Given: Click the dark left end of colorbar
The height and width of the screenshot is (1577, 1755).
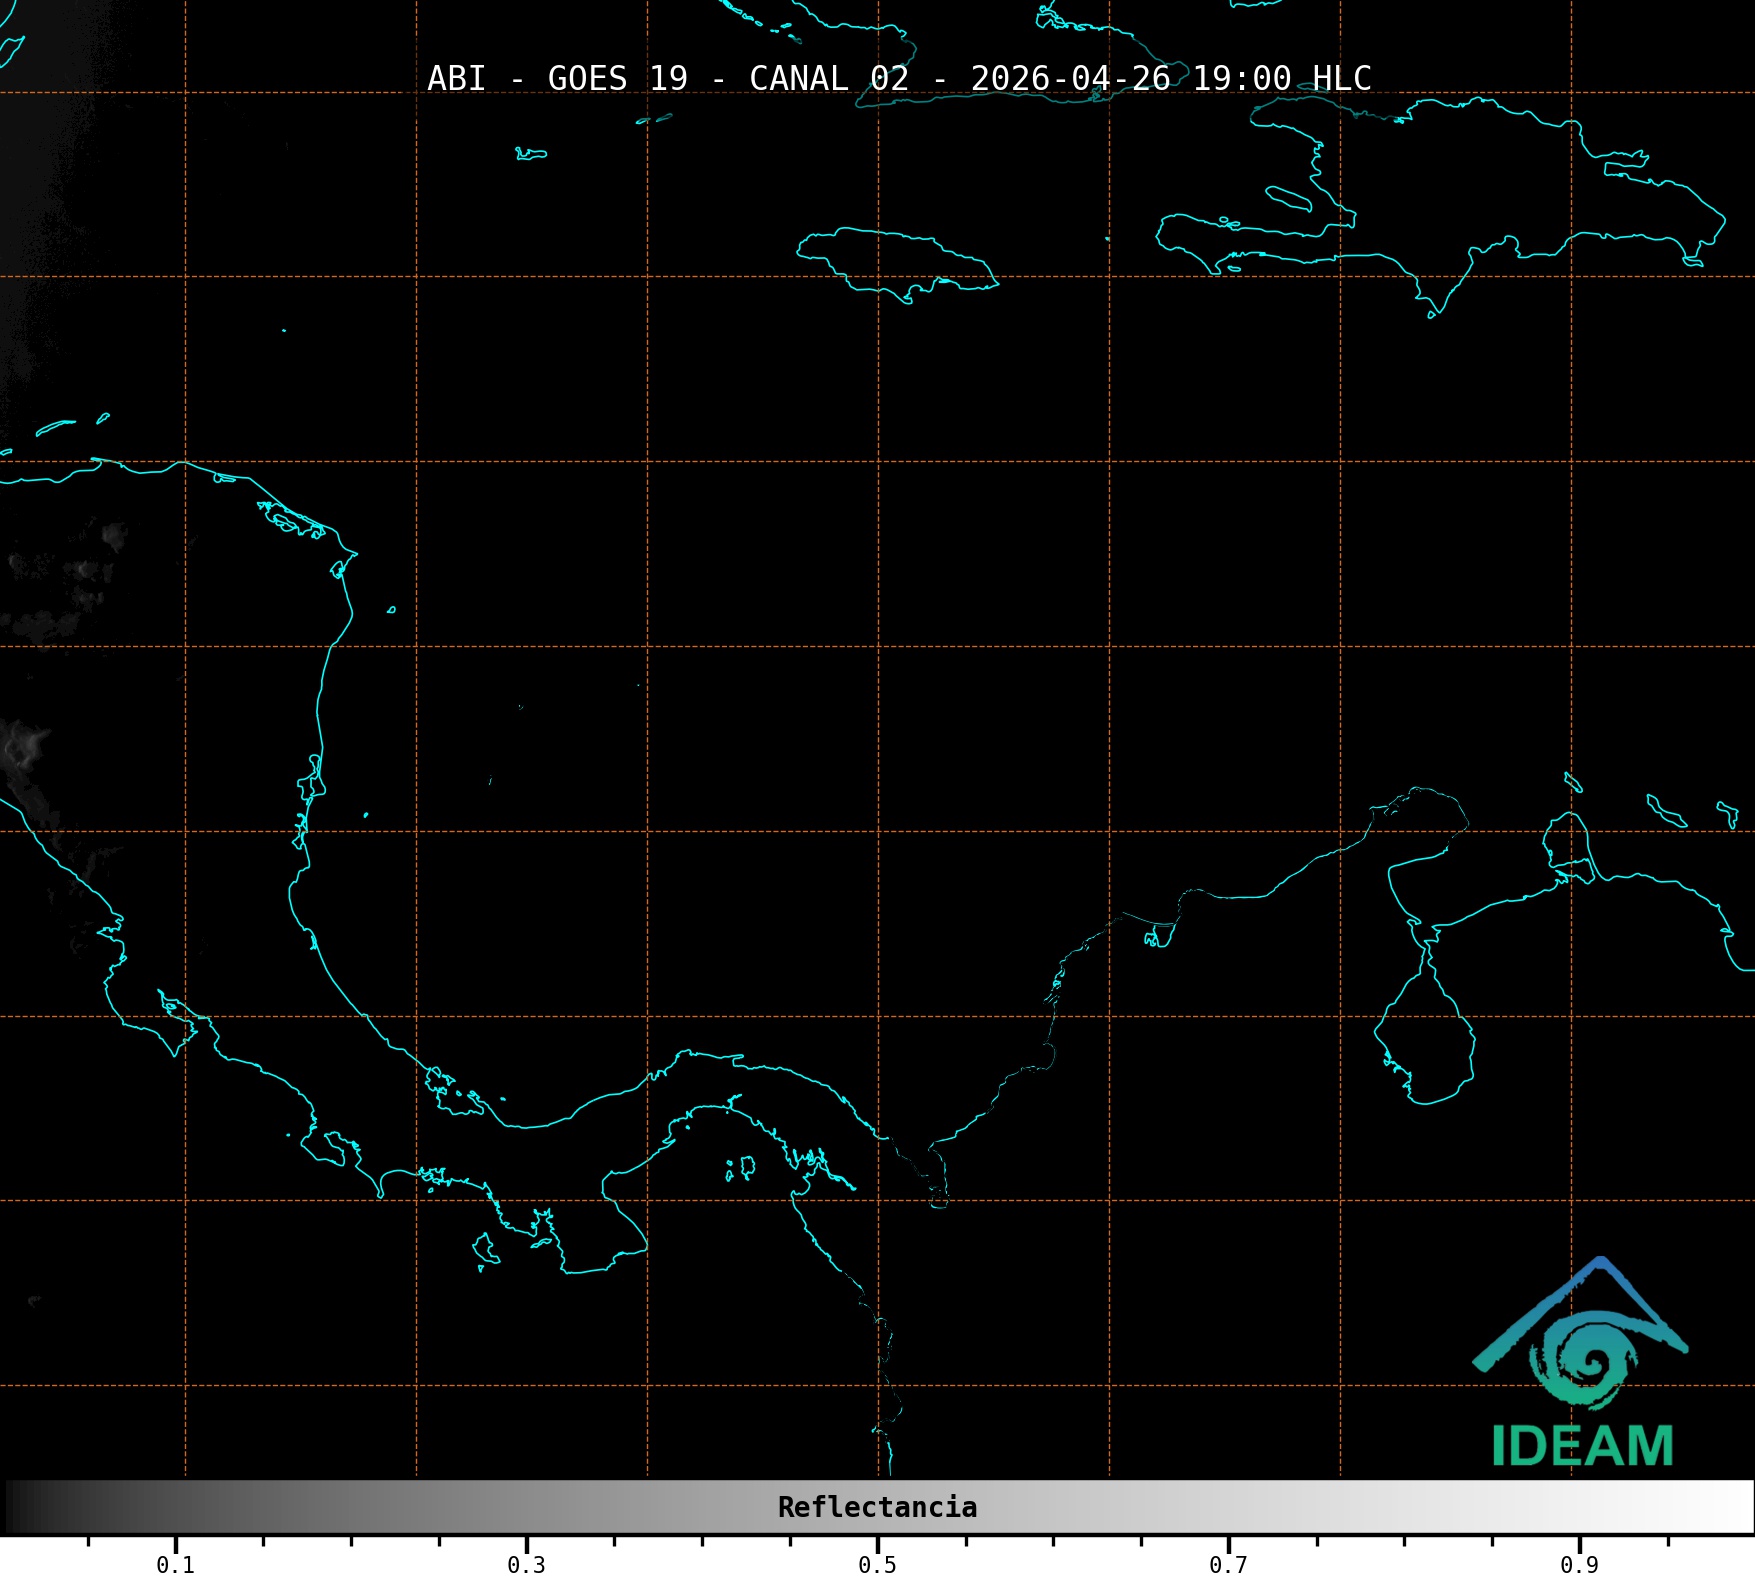Looking at the screenshot, I should click(20, 1507).
